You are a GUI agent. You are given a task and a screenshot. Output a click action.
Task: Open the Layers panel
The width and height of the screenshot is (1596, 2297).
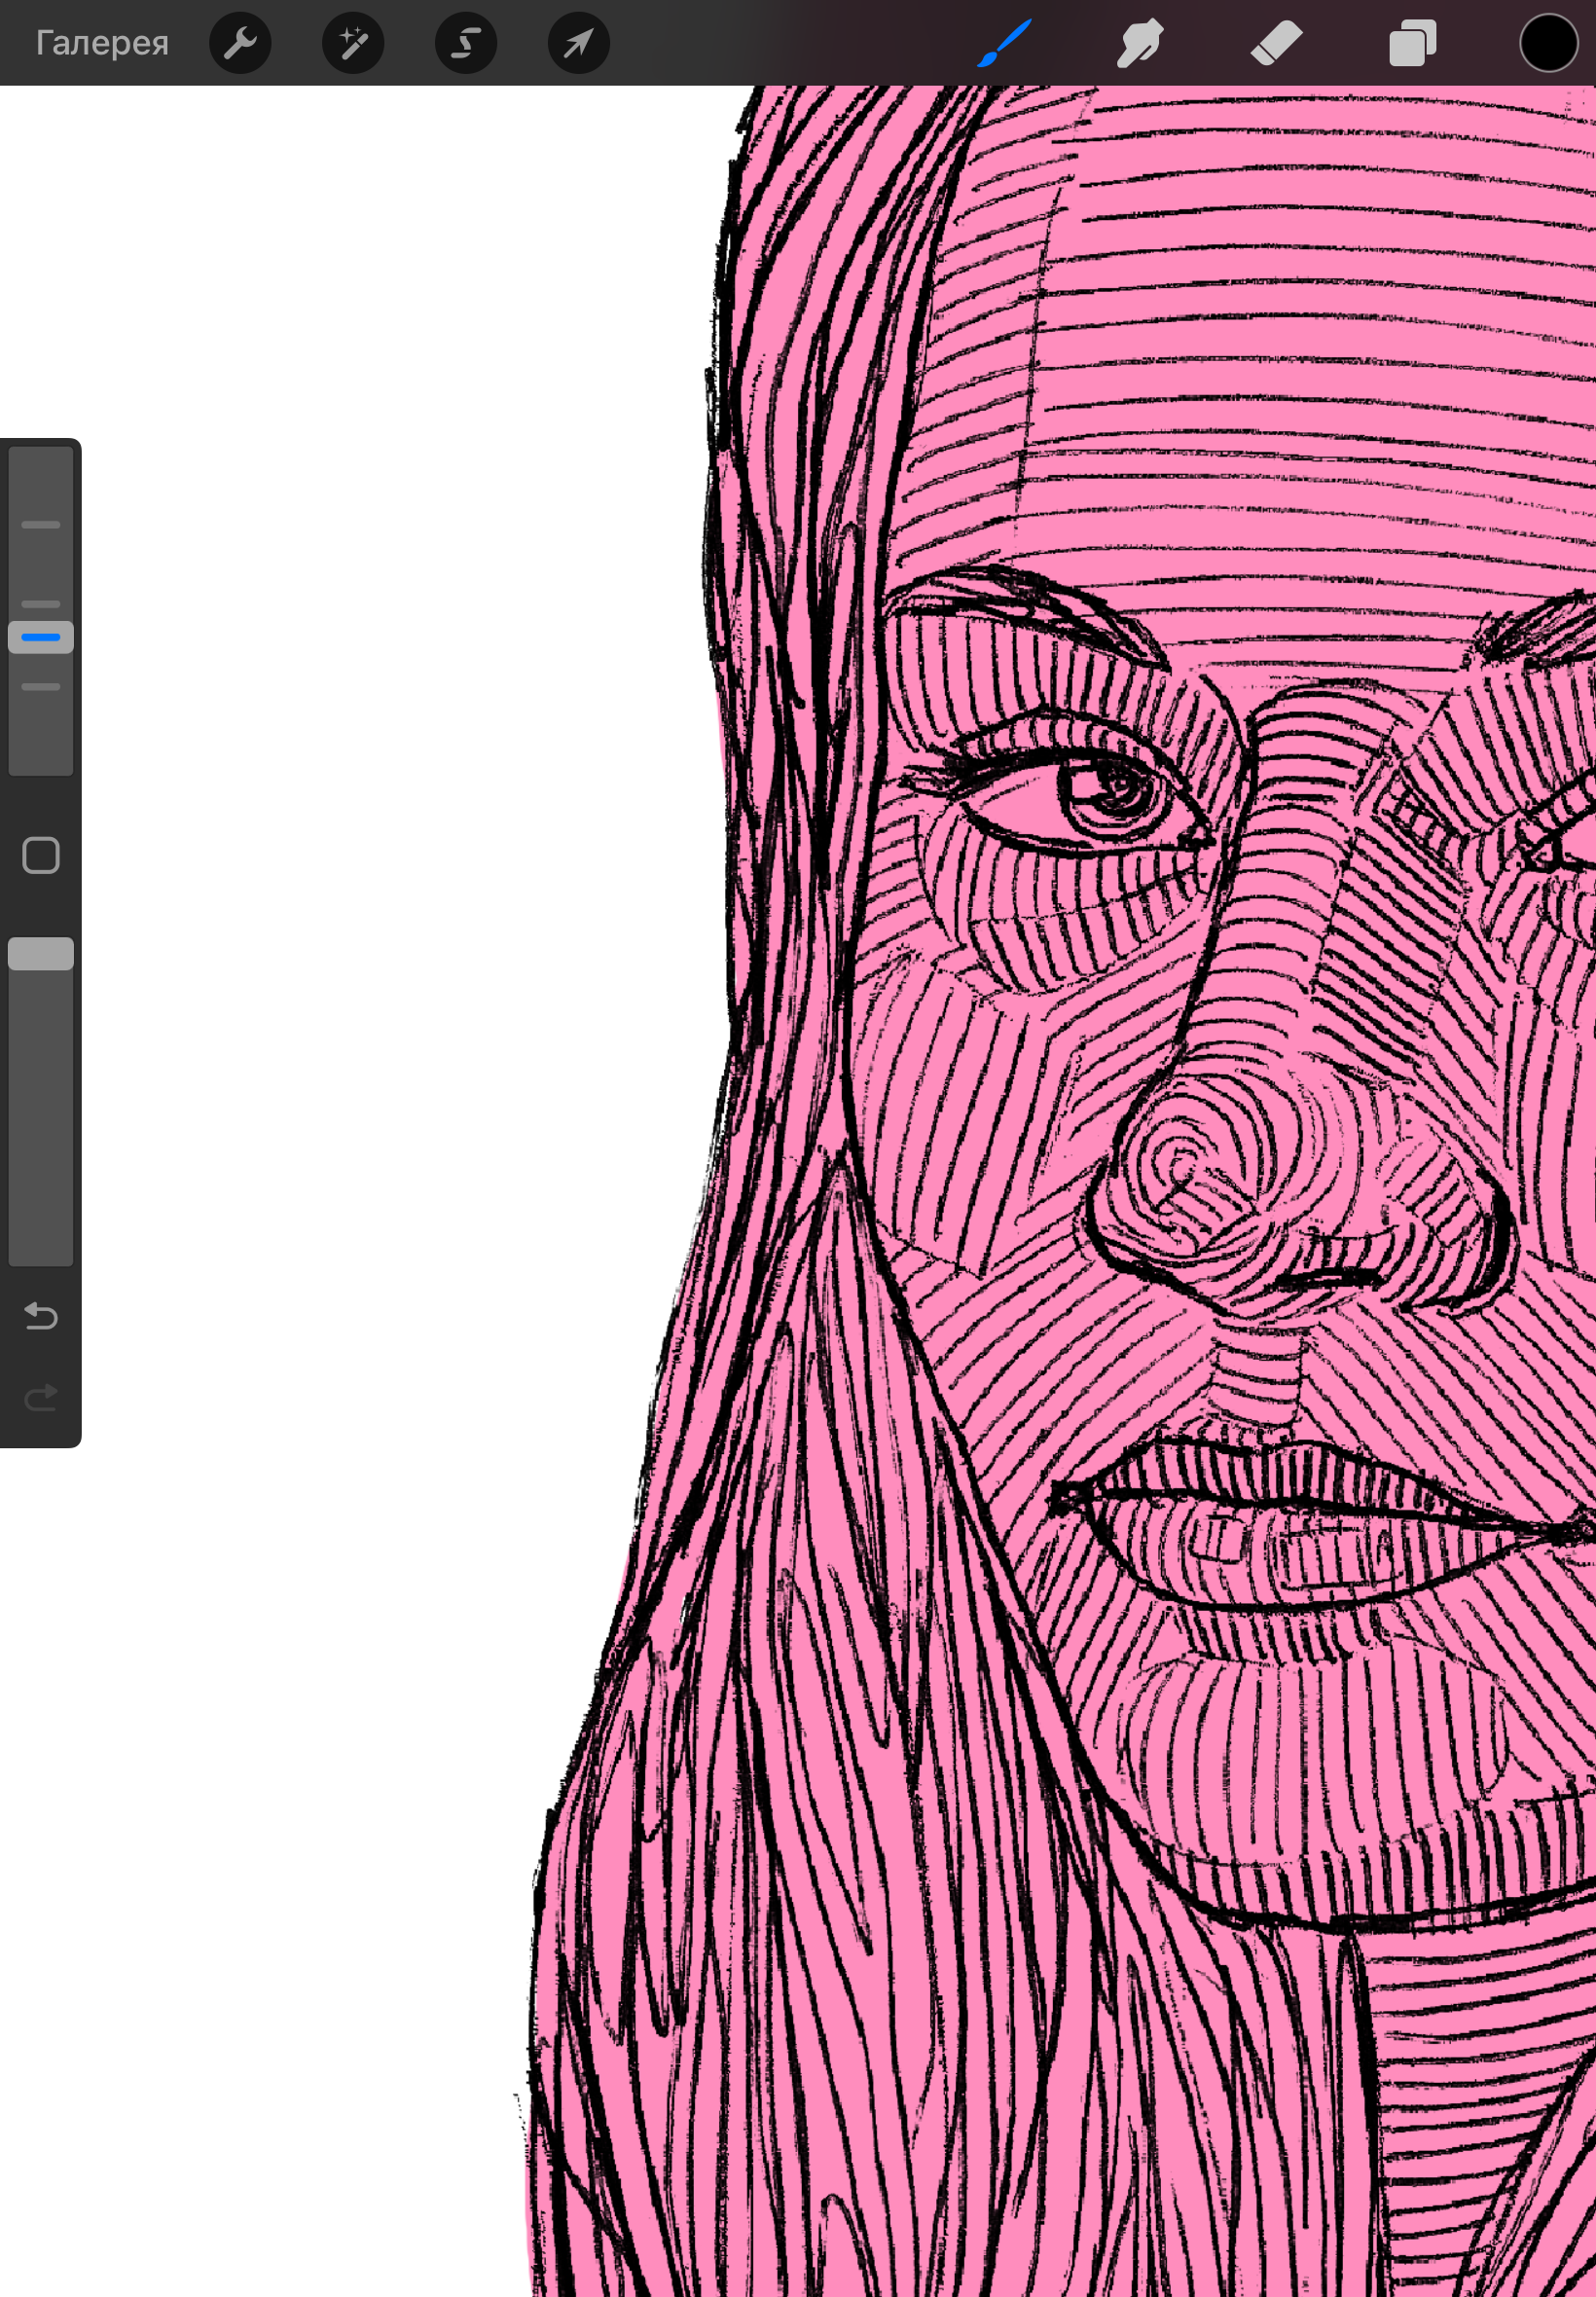pyautogui.click(x=1412, y=44)
